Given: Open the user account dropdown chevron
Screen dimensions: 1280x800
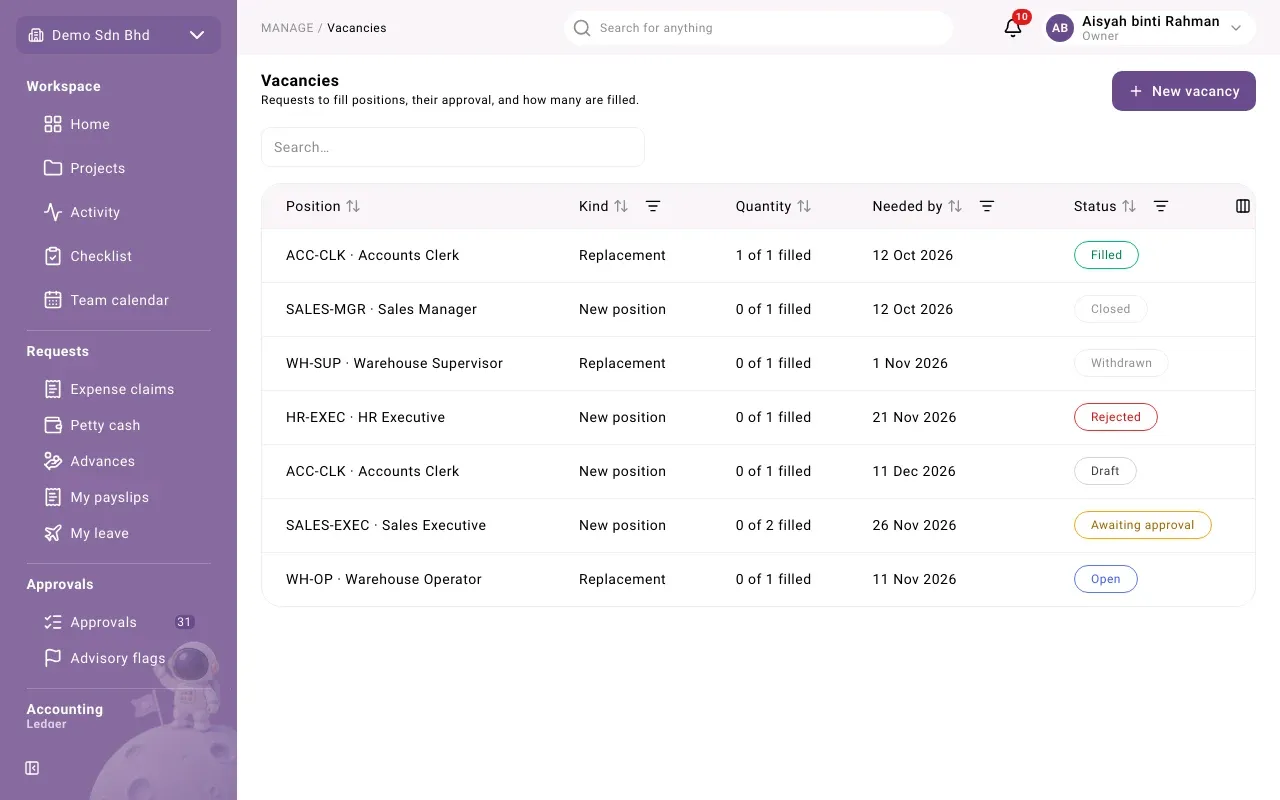Looking at the screenshot, I should tap(1236, 28).
